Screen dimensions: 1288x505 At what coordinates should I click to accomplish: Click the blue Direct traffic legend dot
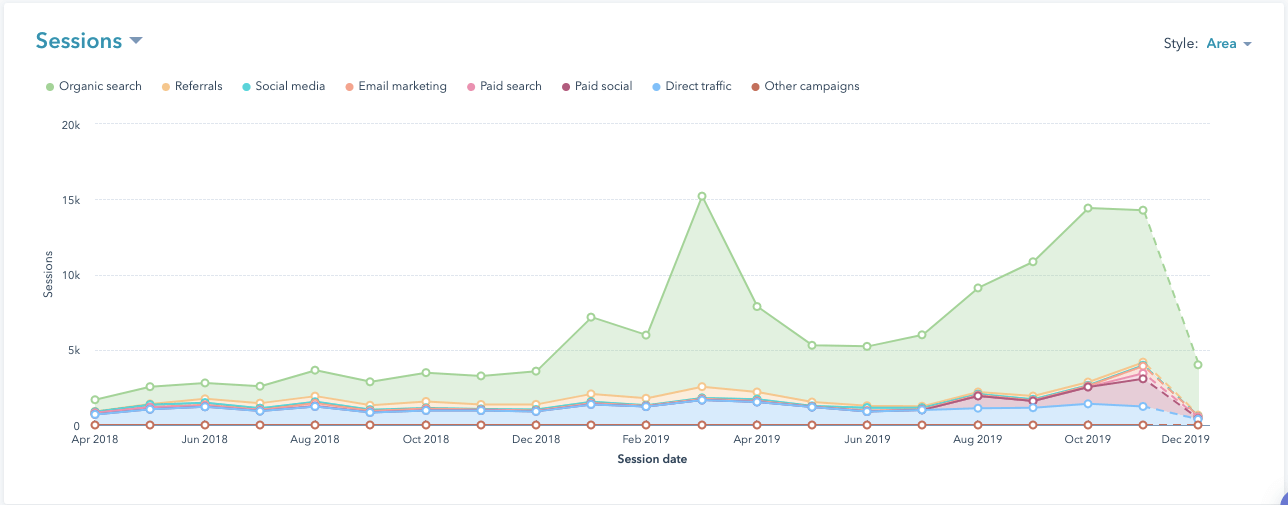[655, 87]
